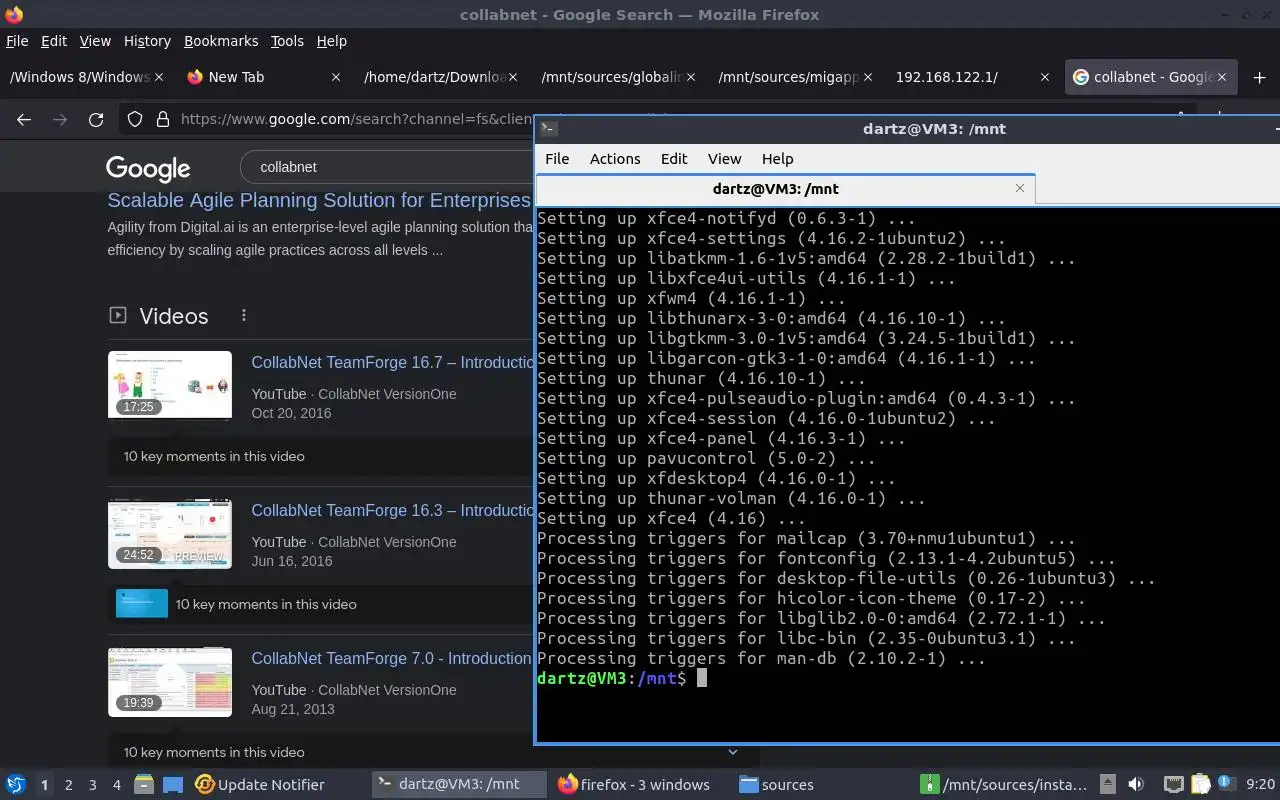This screenshot has height=800, width=1280.
Task: Click the terminal window menu icon in titlebar
Action: (x=548, y=129)
